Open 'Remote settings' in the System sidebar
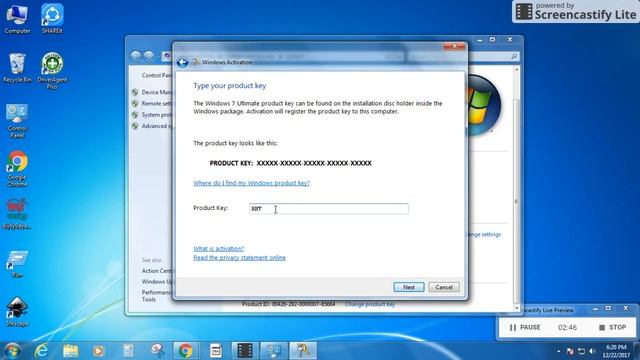 (157, 104)
